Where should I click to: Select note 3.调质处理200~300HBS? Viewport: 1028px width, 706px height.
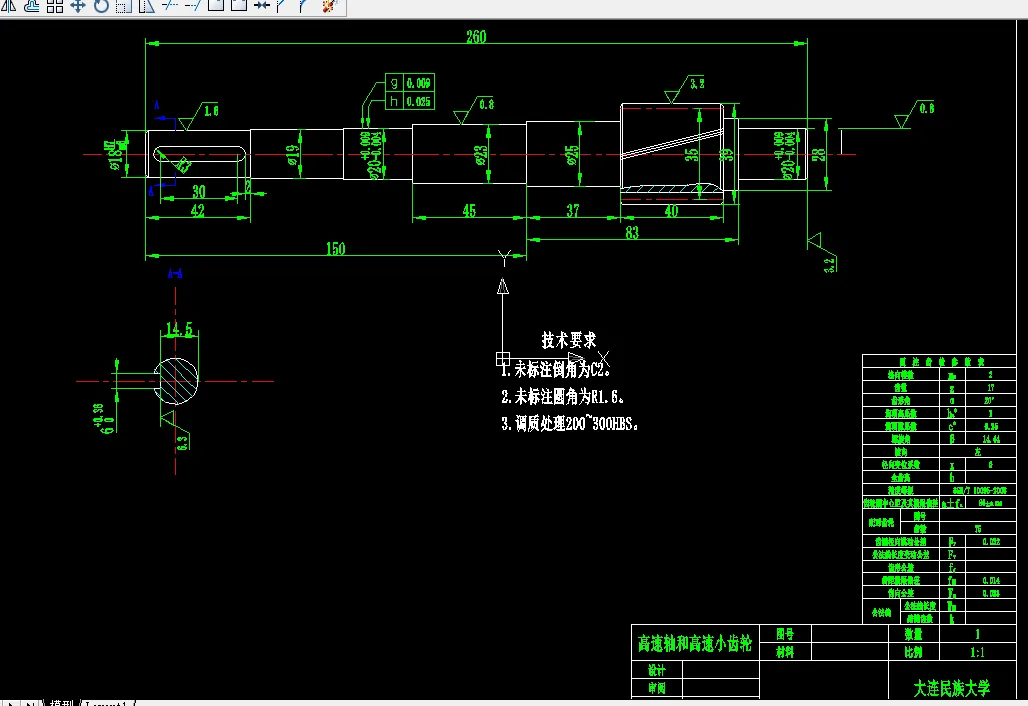(570, 423)
